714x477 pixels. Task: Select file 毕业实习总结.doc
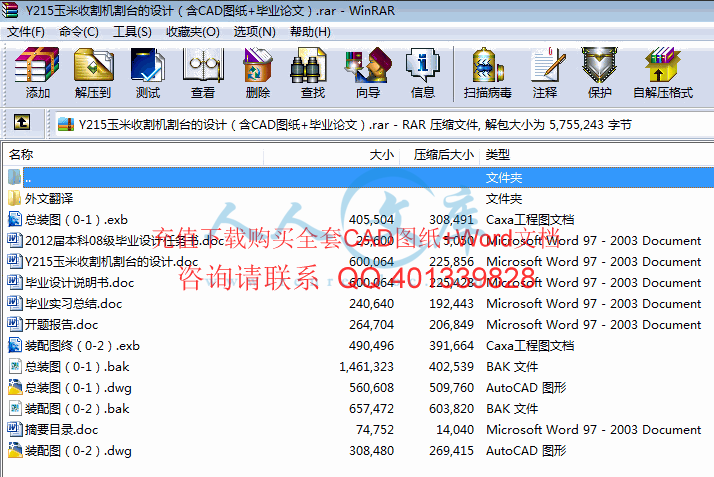click(73, 304)
